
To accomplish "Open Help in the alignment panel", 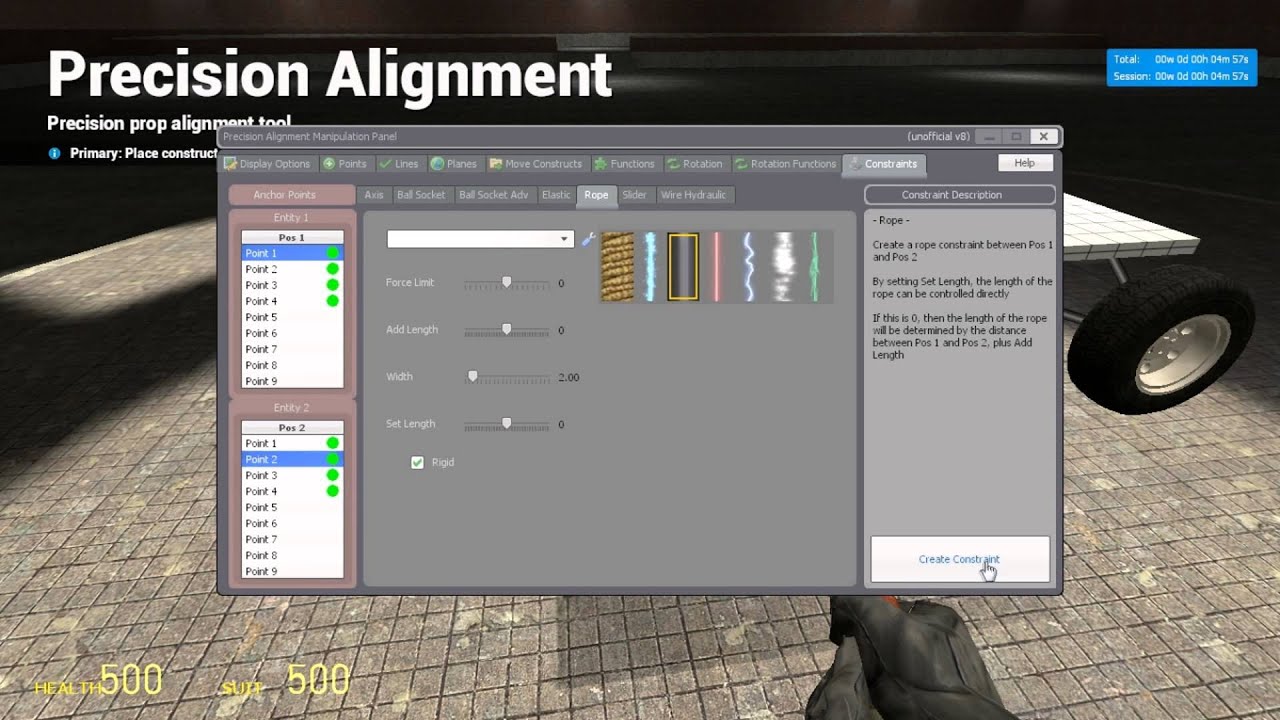I will coord(1025,163).
